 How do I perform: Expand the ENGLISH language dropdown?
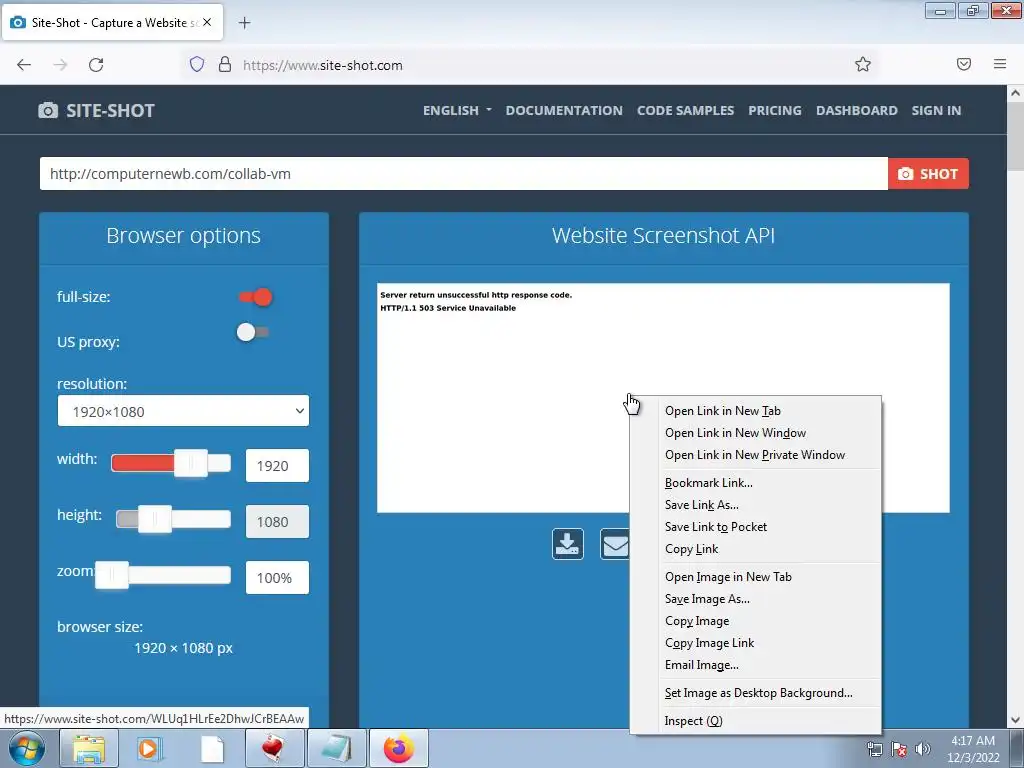457,110
